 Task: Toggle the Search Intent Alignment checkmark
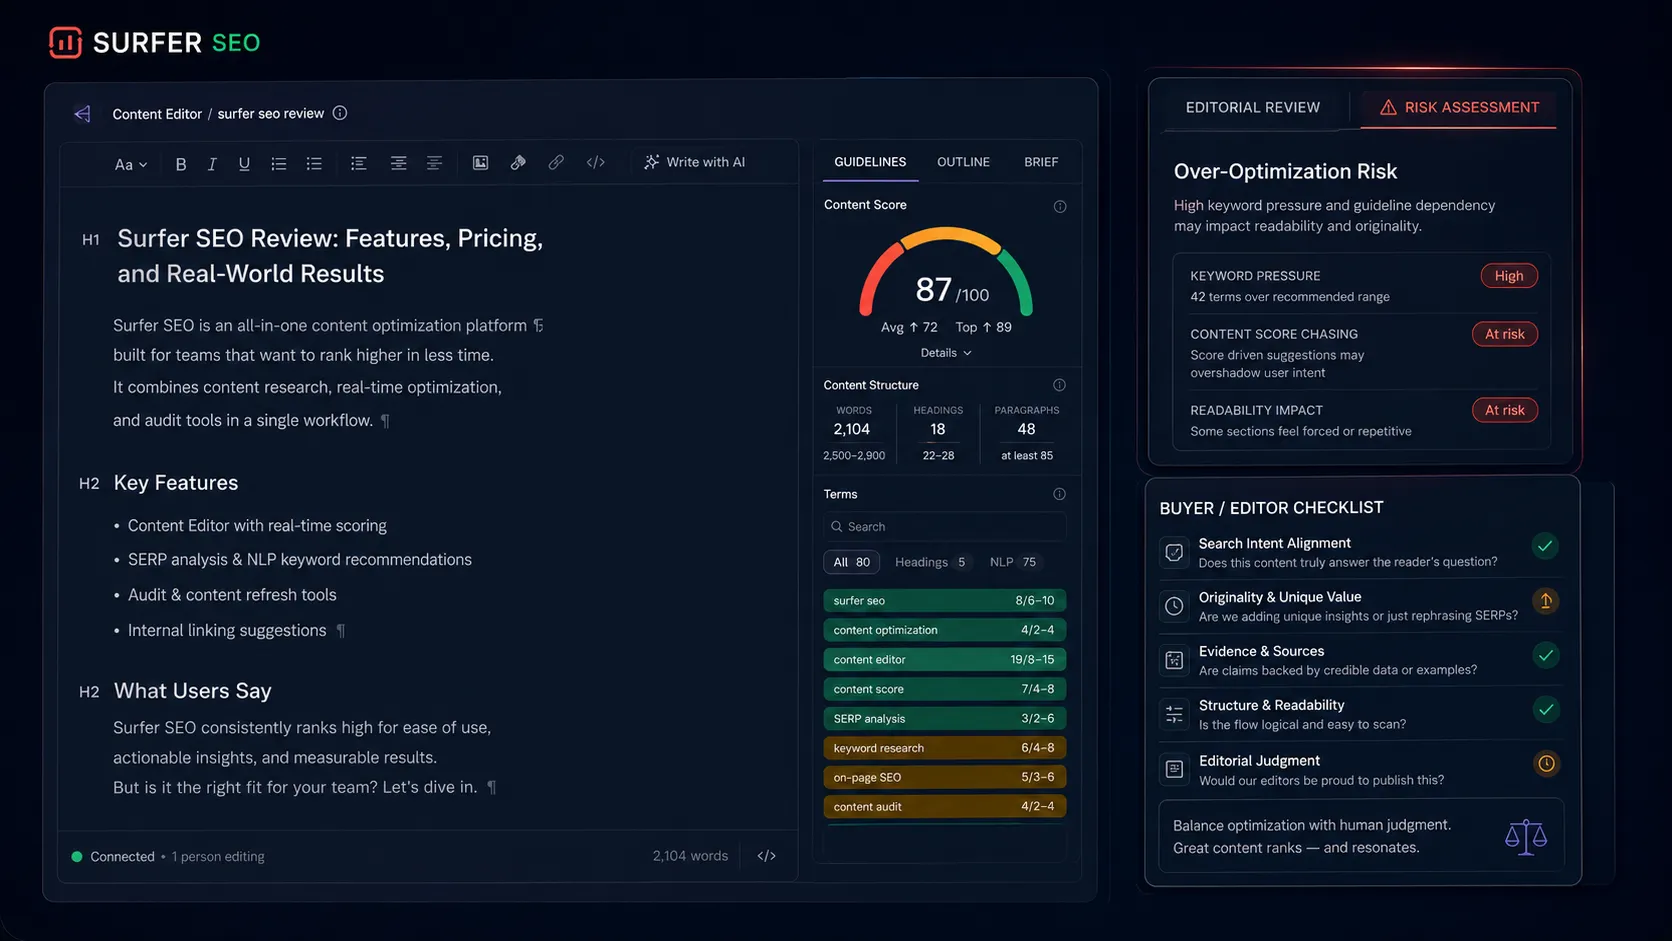coord(1545,546)
